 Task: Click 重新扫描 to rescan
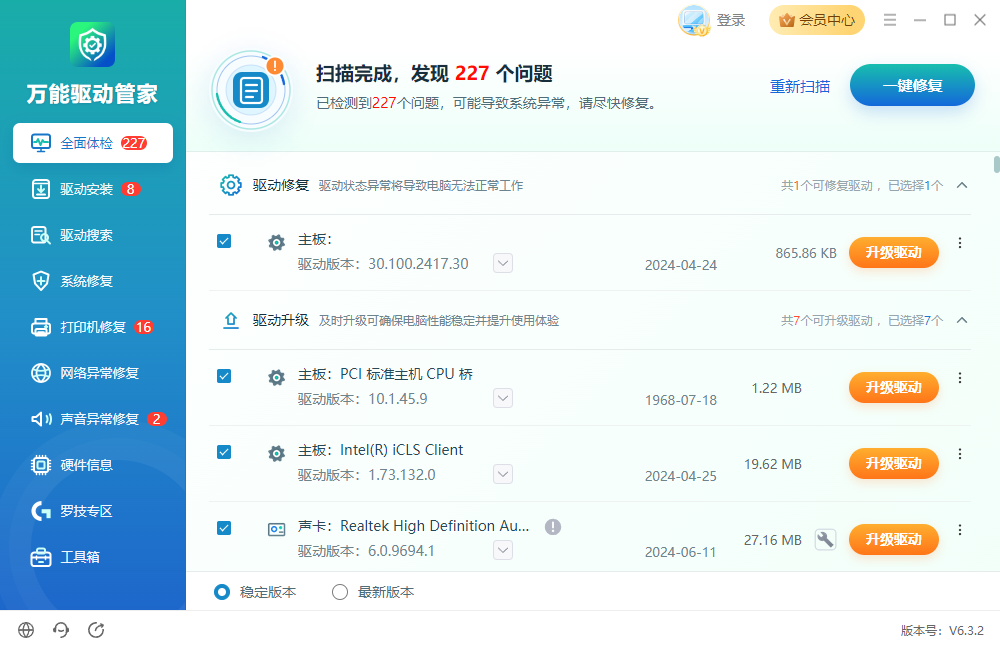coord(800,86)
